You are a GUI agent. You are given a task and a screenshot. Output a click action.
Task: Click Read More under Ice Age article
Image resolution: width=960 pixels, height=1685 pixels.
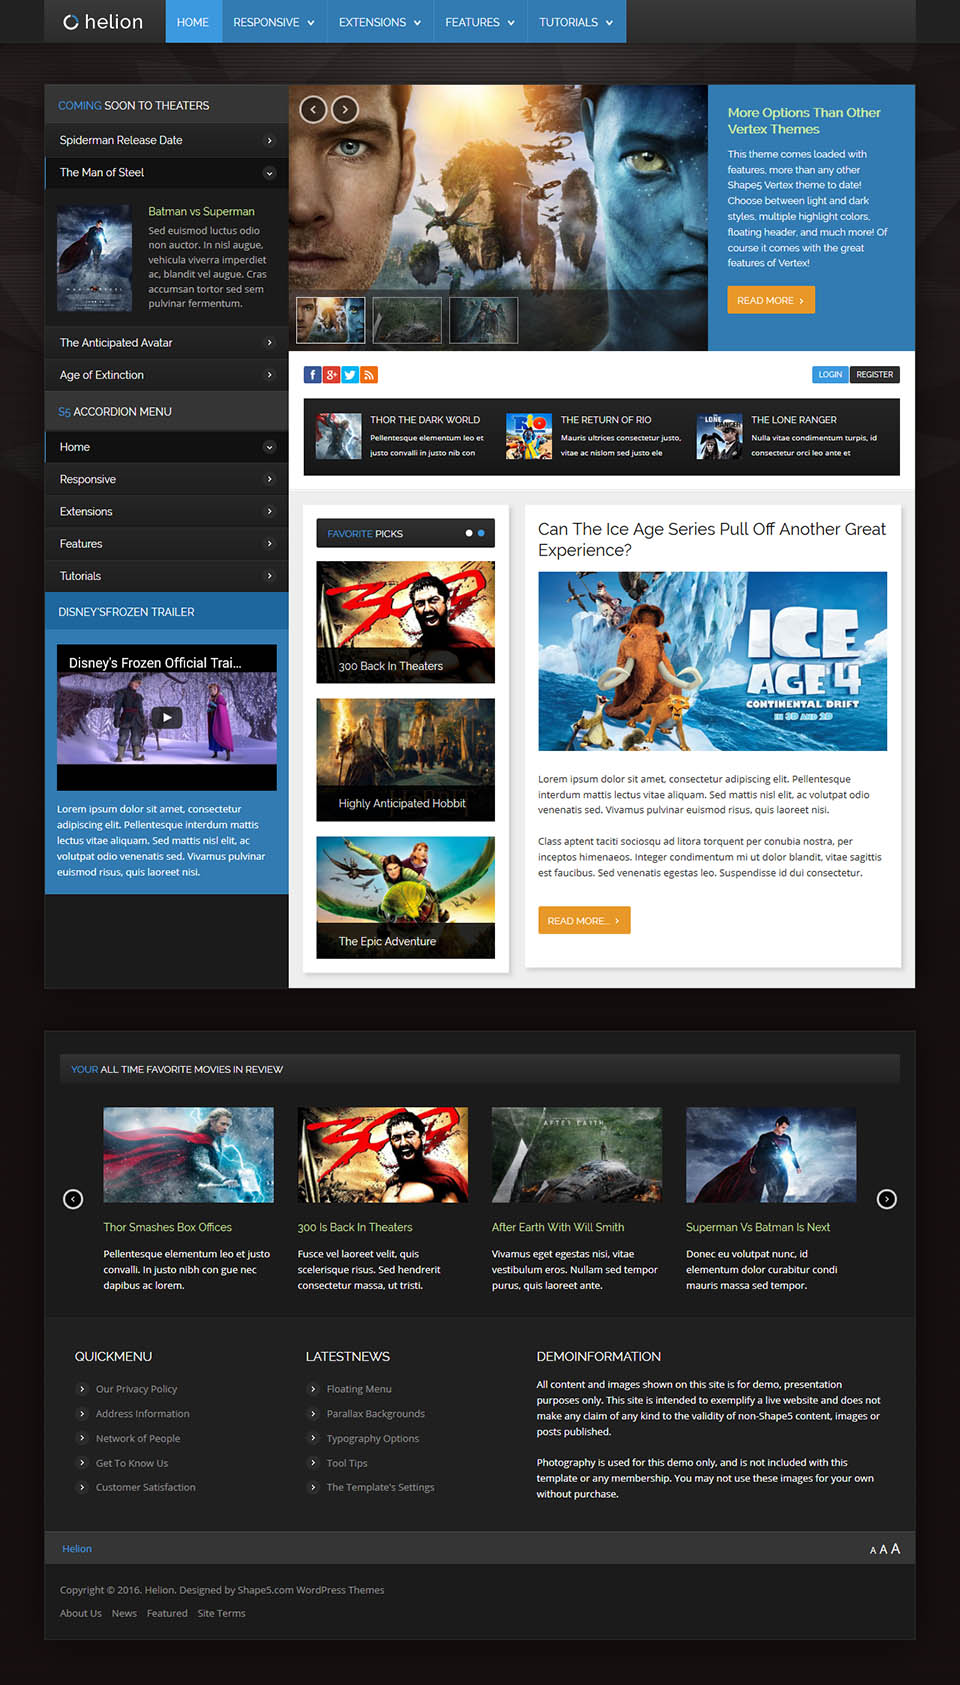click(x=584, y=920)
